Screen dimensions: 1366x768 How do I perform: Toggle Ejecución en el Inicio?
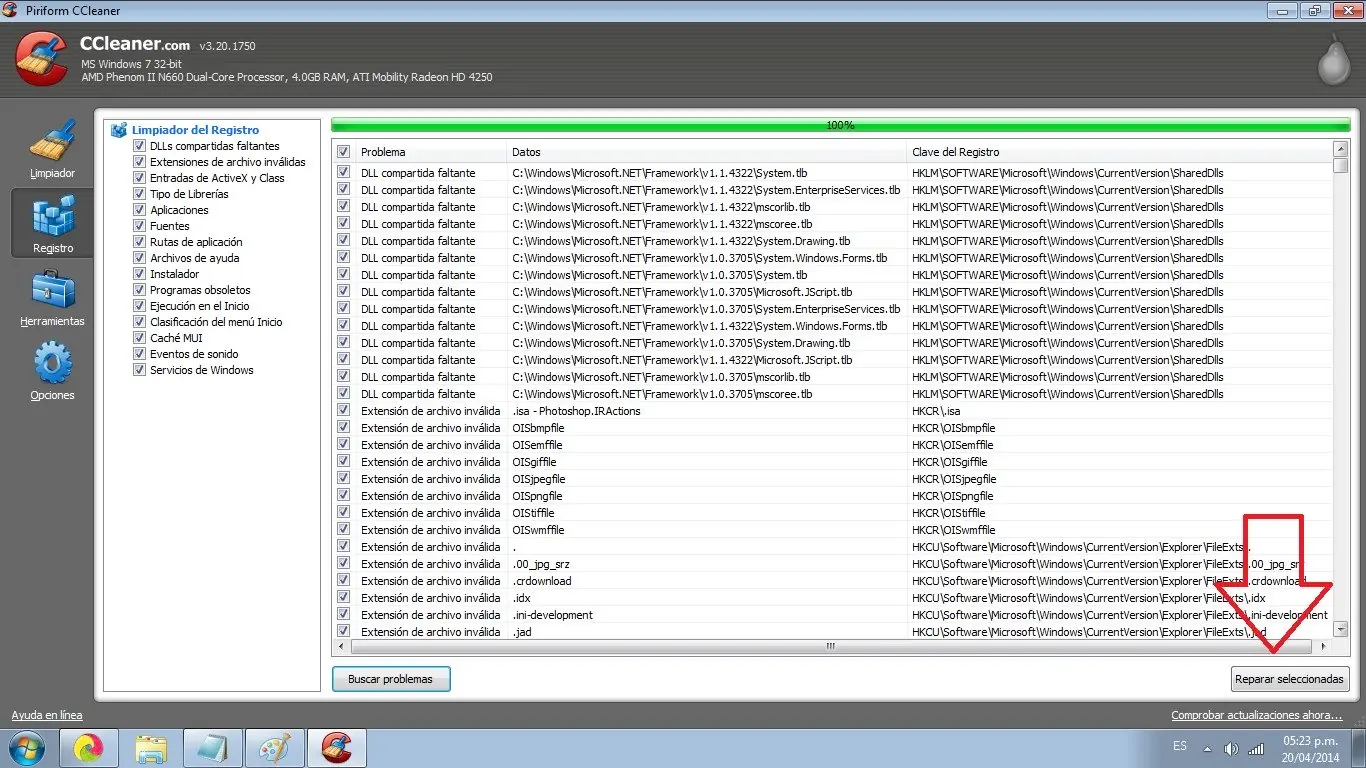(140, 306)
